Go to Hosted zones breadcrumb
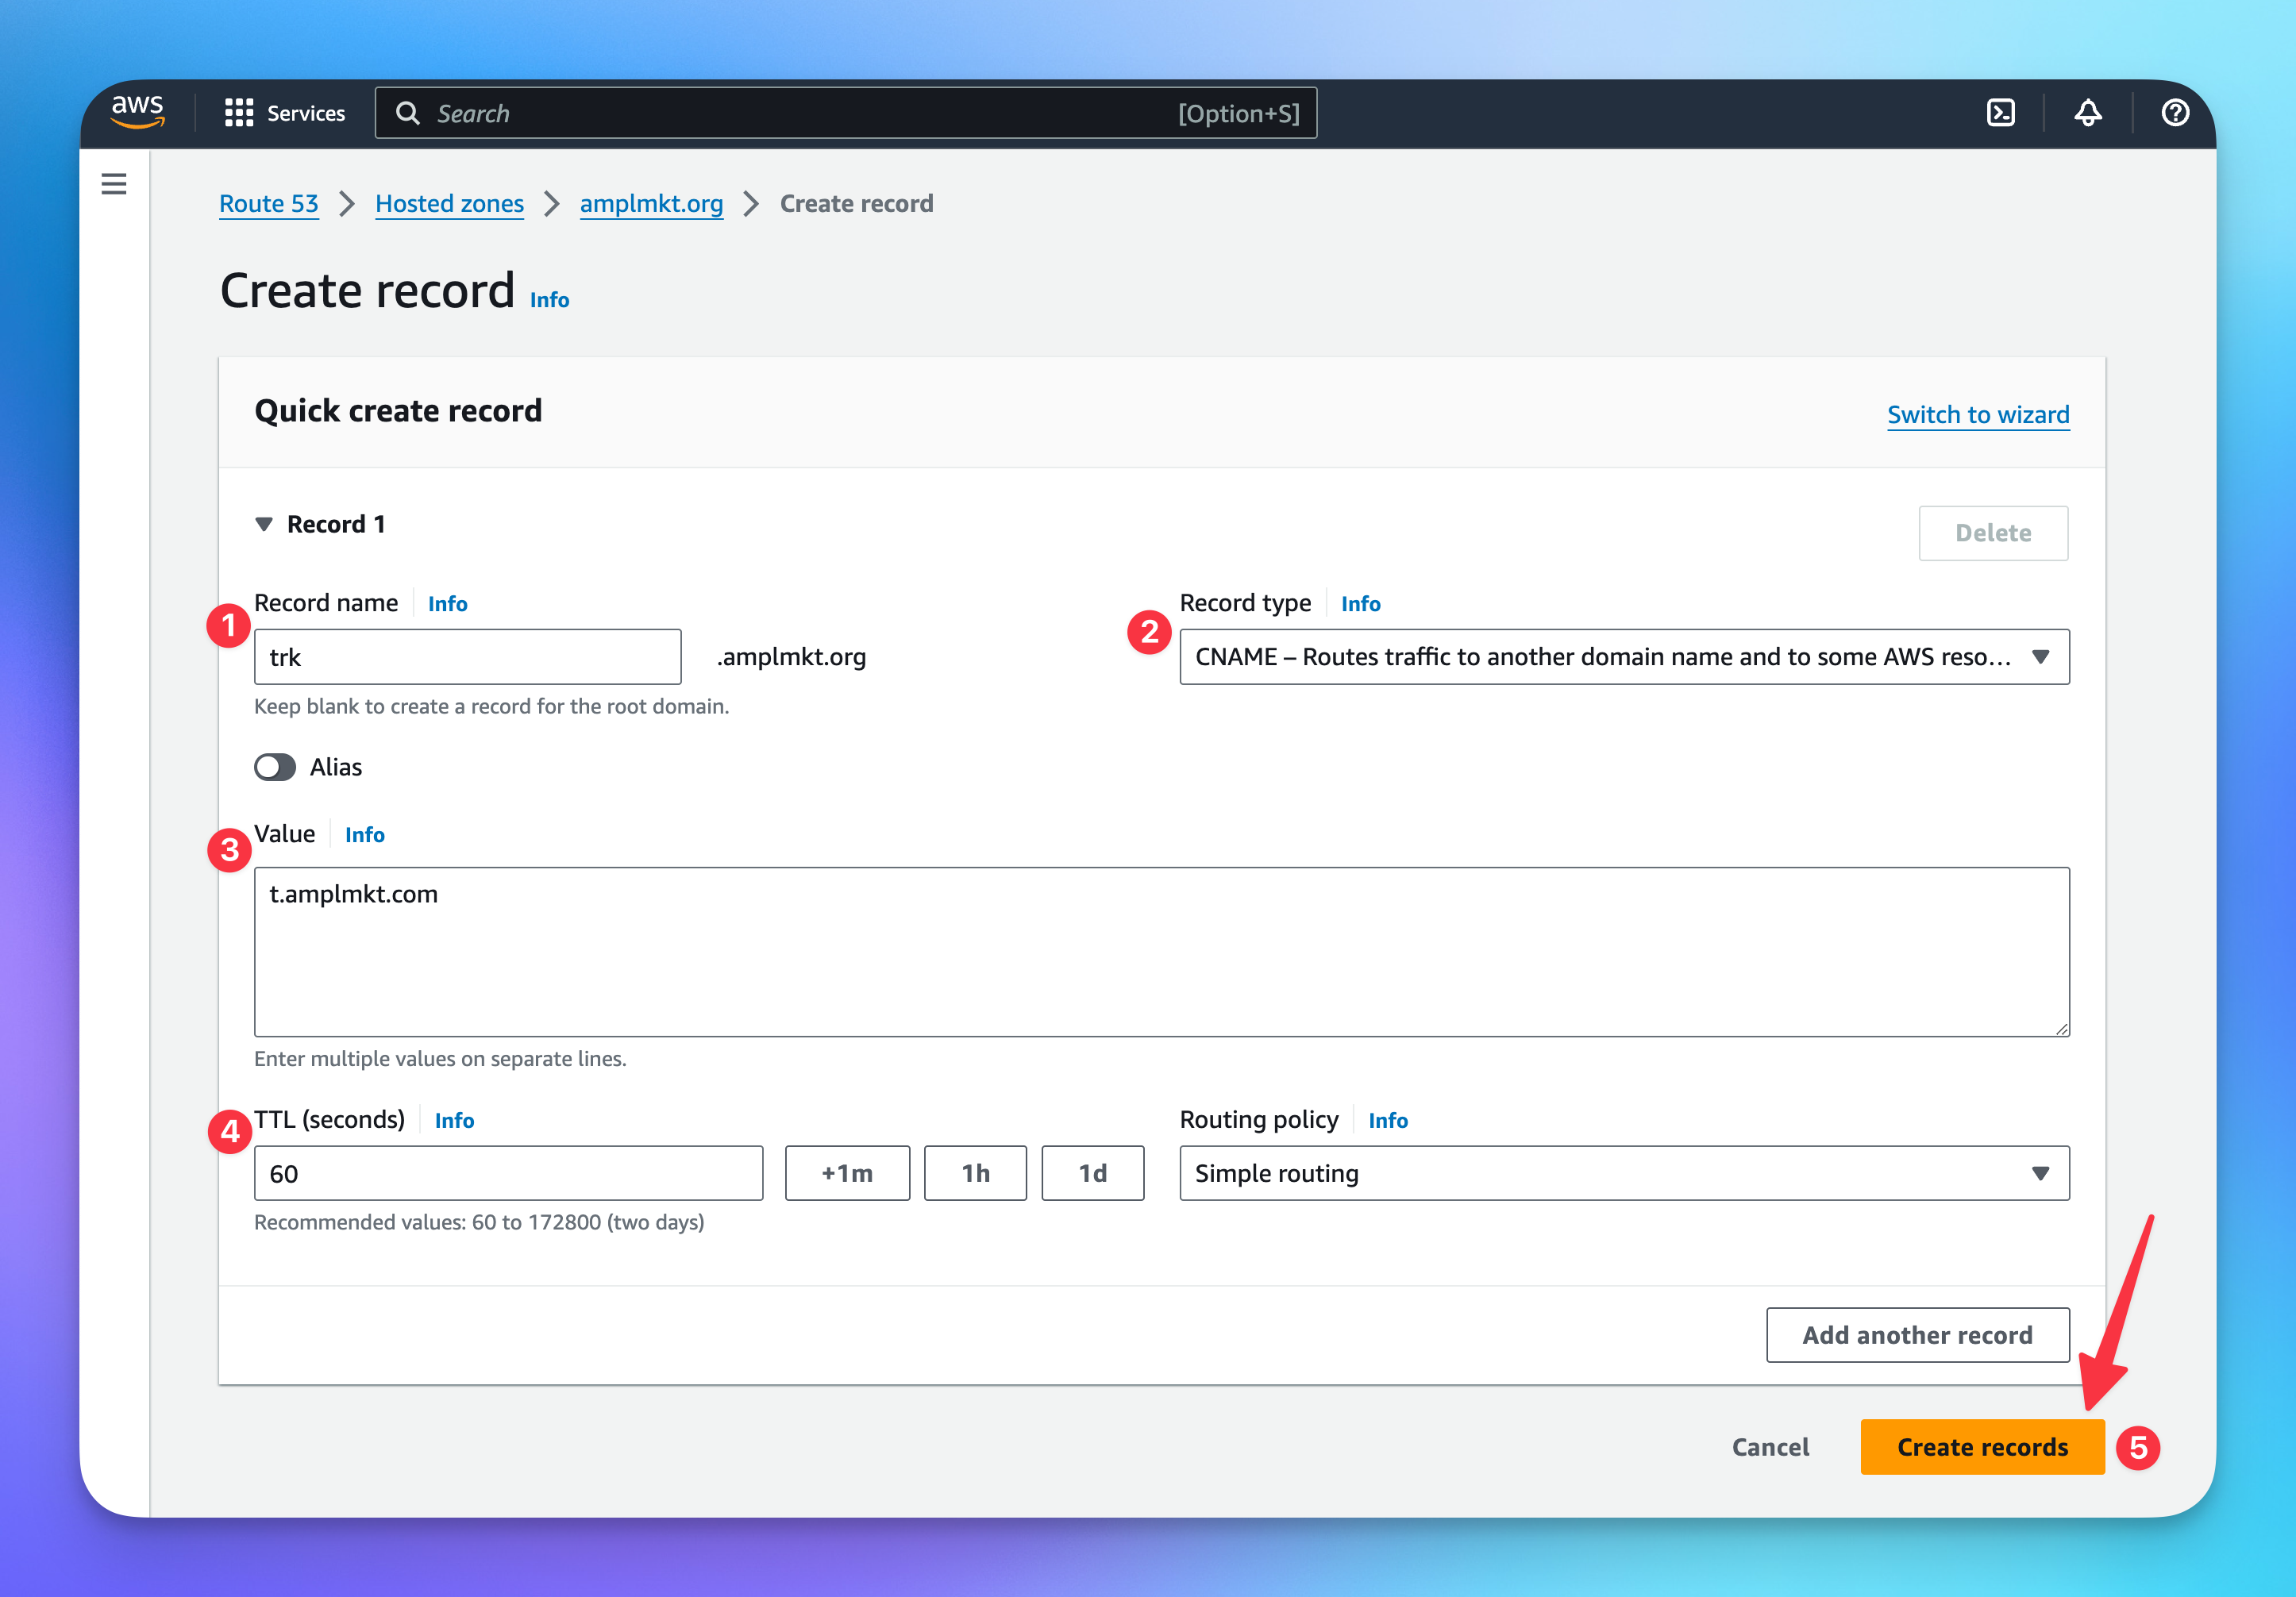This screenshot has width=2296, height=1597. pos(449,204)
